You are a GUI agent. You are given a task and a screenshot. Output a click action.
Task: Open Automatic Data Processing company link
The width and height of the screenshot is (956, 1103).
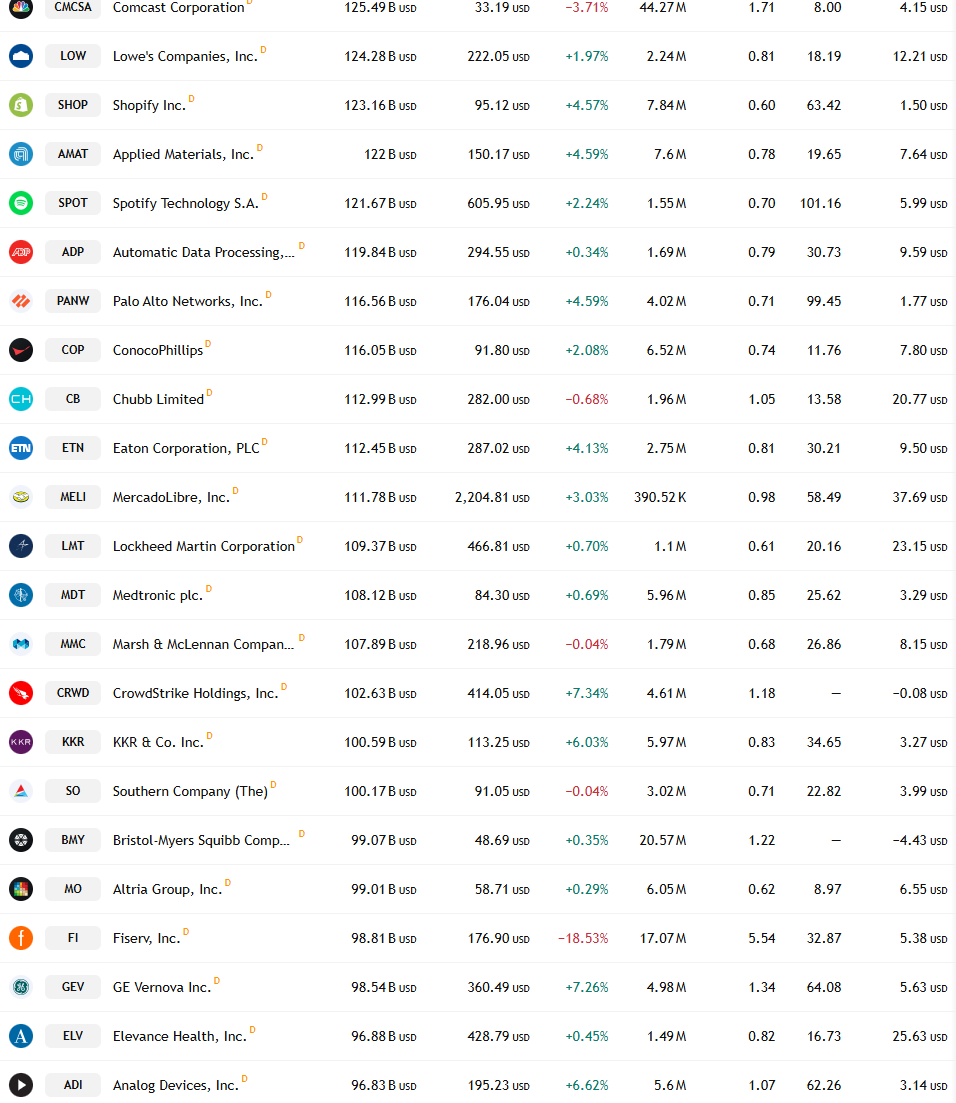(203, 252)
